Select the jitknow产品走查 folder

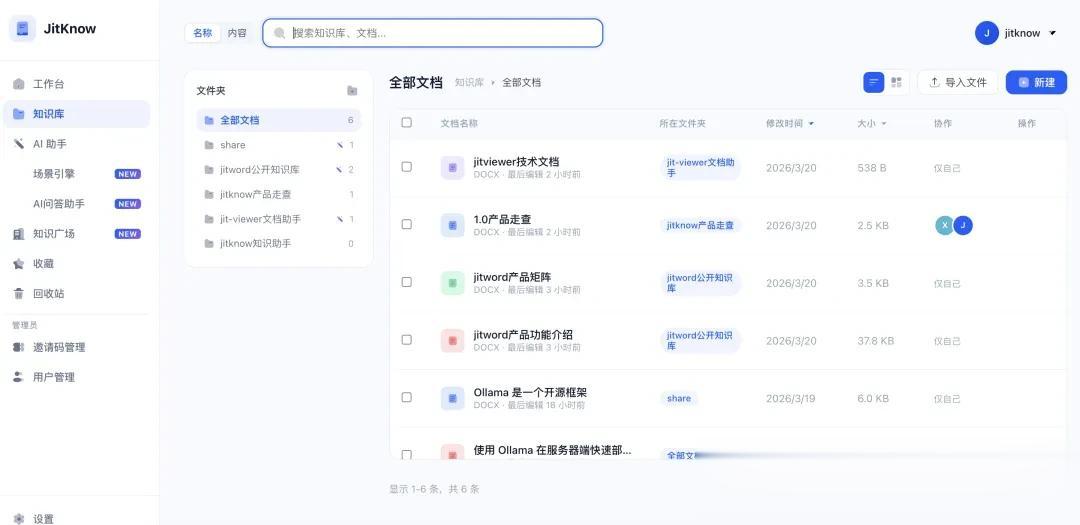(255, 194)
